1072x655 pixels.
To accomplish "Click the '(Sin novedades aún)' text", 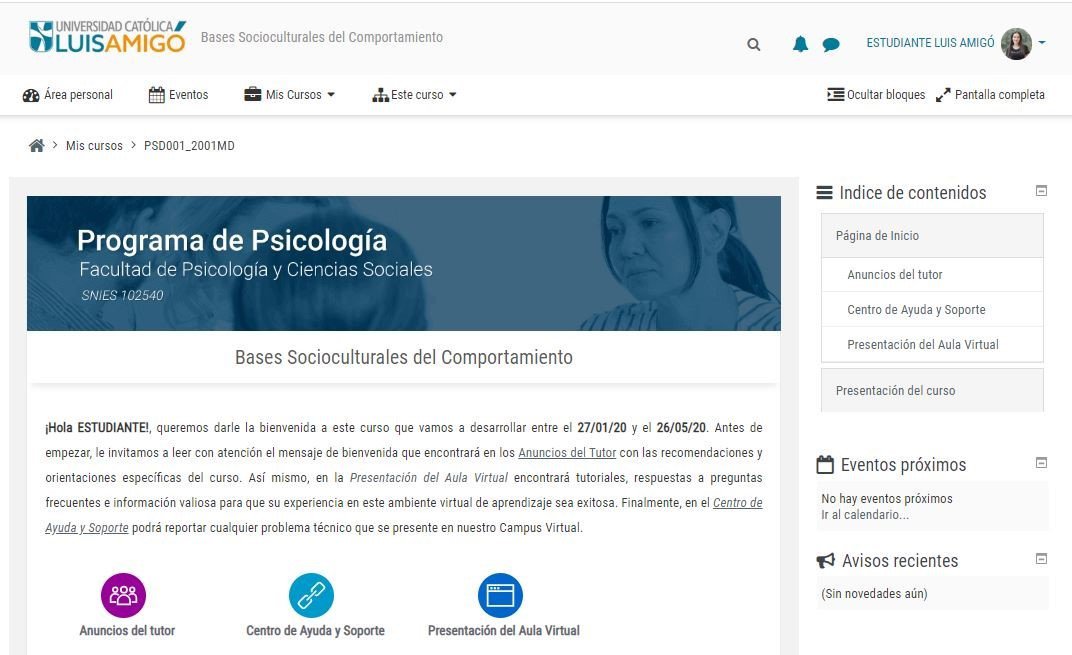I will pos(874,593).
